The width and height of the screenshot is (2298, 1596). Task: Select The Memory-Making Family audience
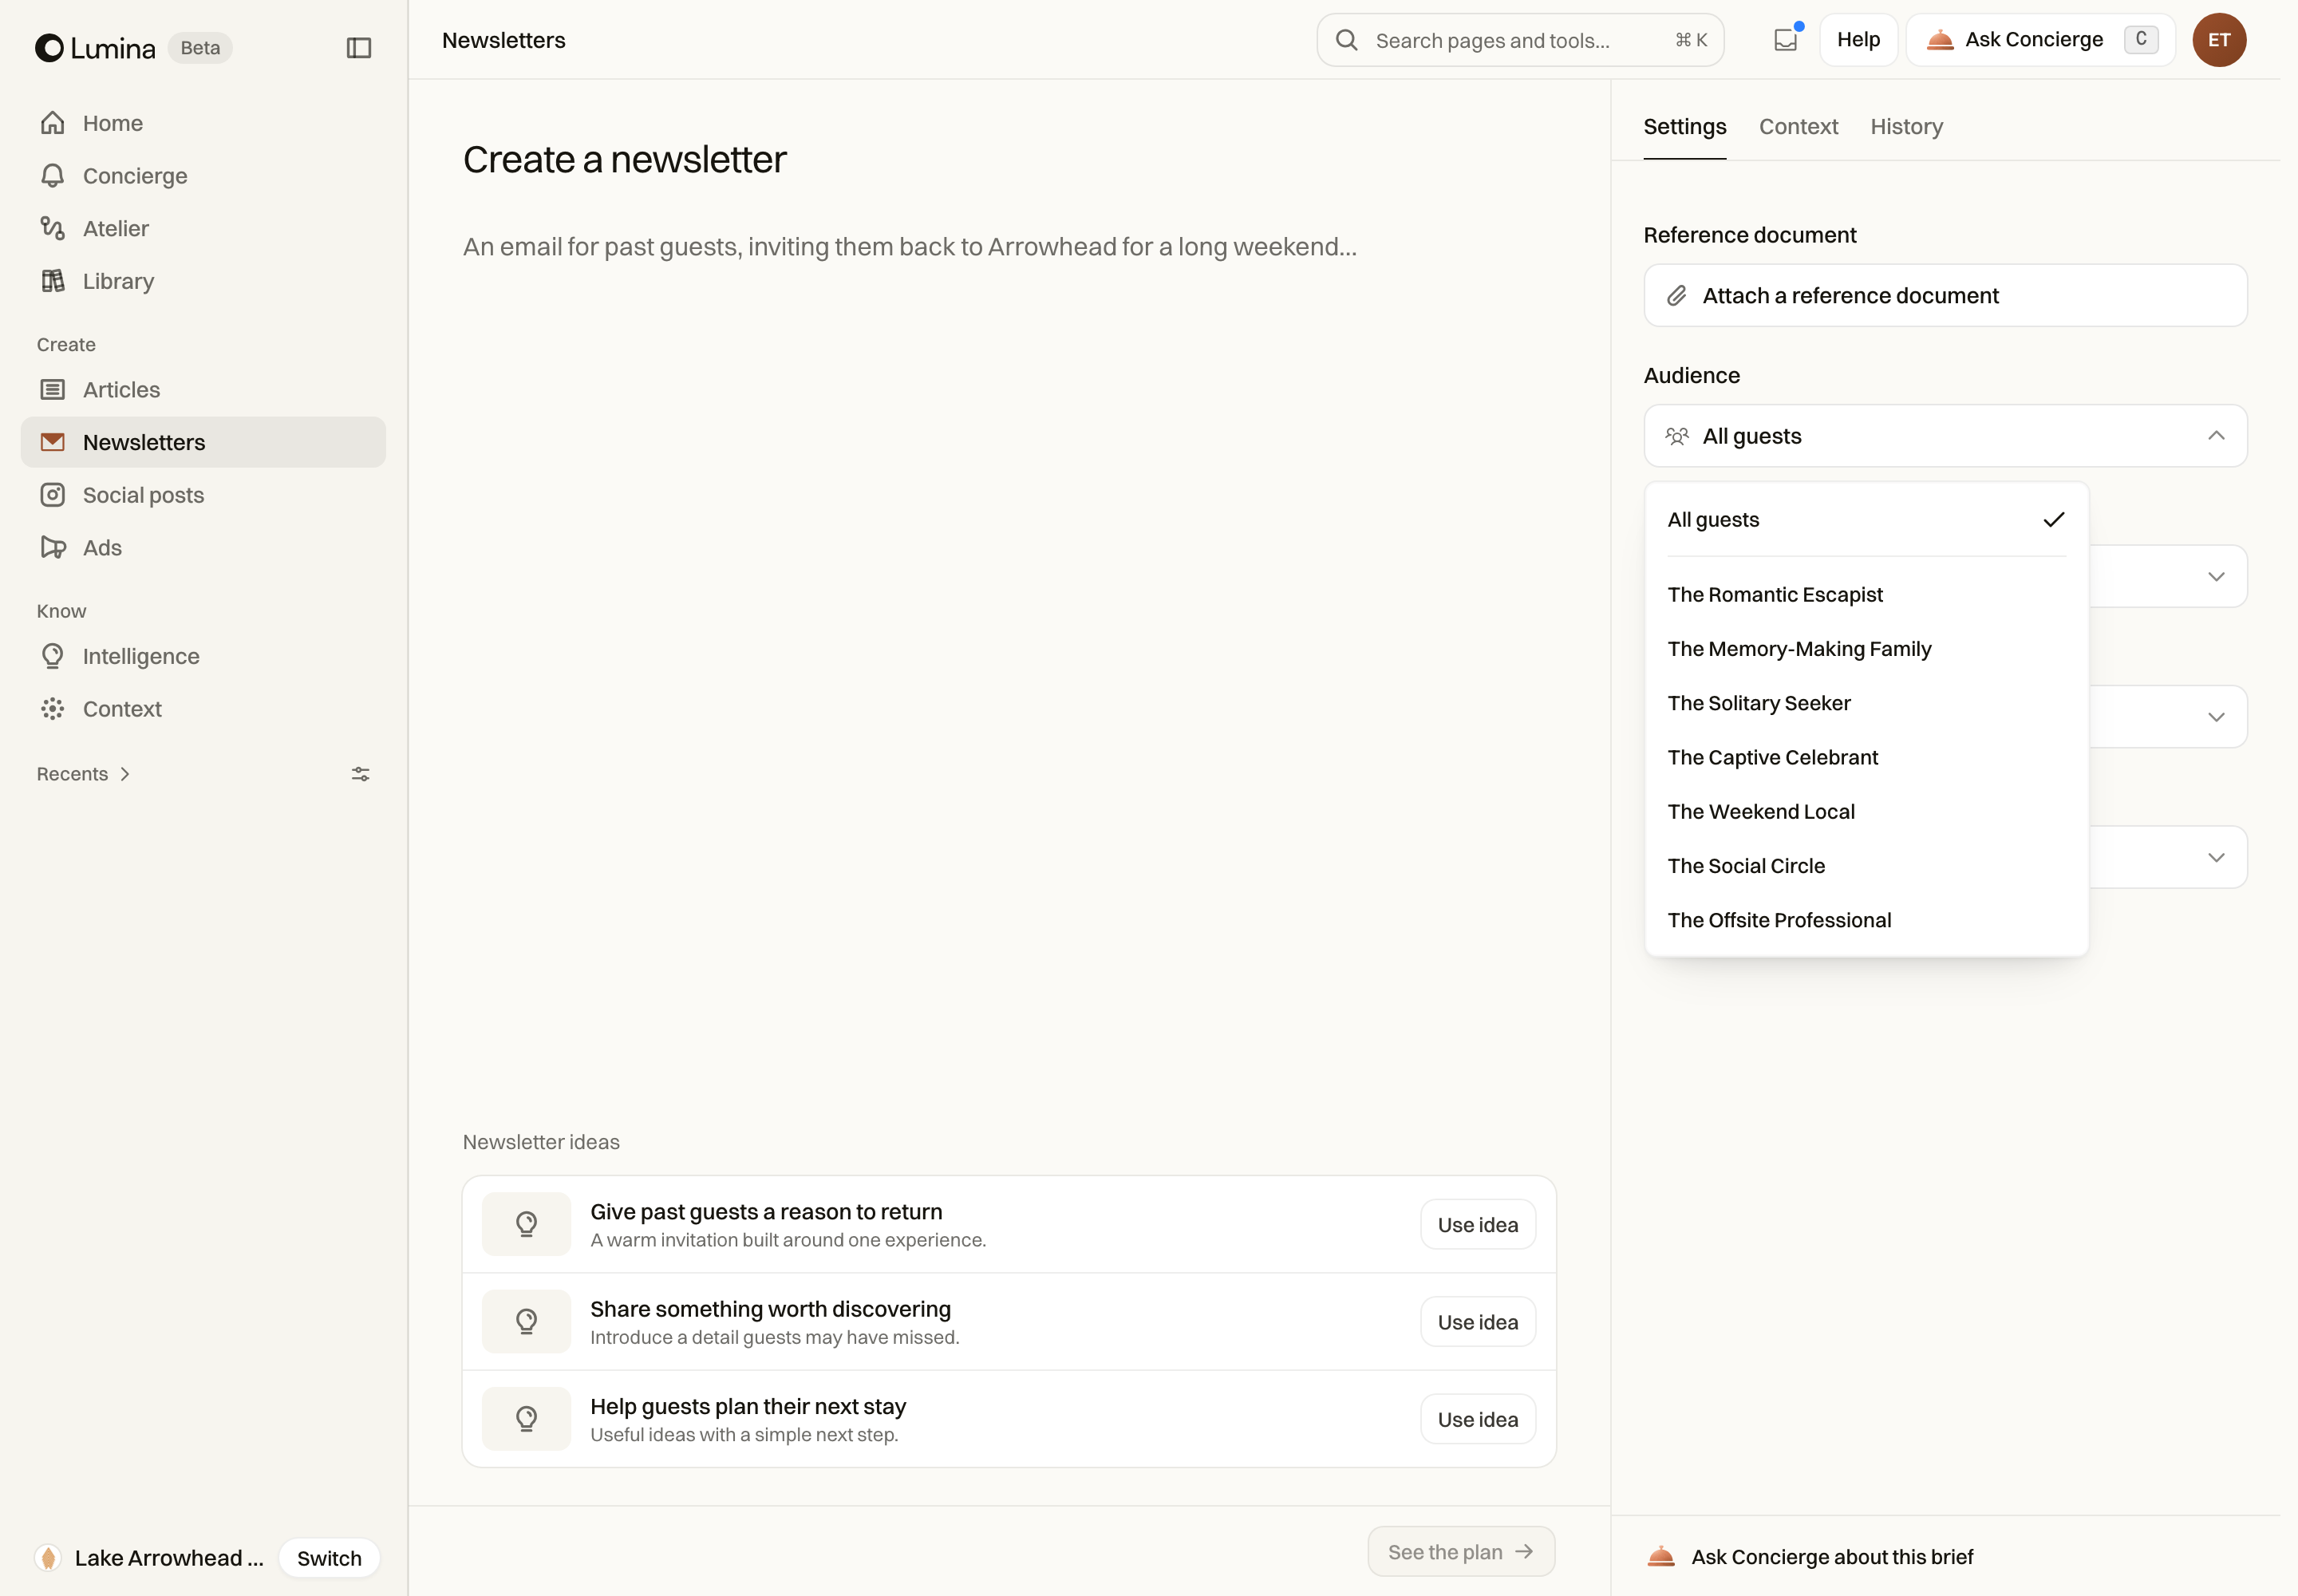click(1866, 649)
